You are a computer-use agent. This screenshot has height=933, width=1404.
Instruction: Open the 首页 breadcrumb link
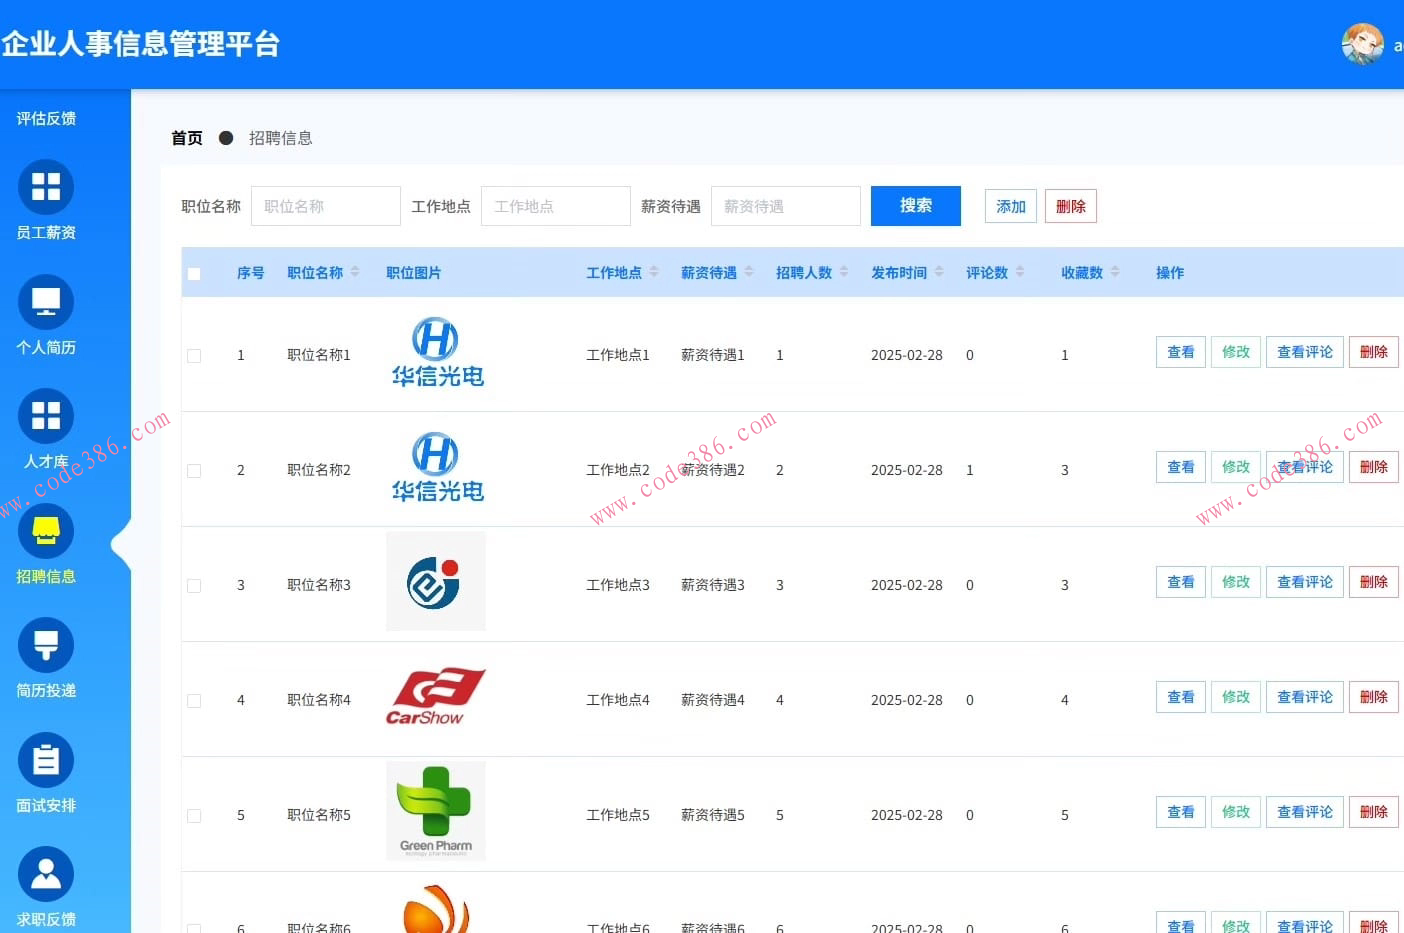coord(186,138)
